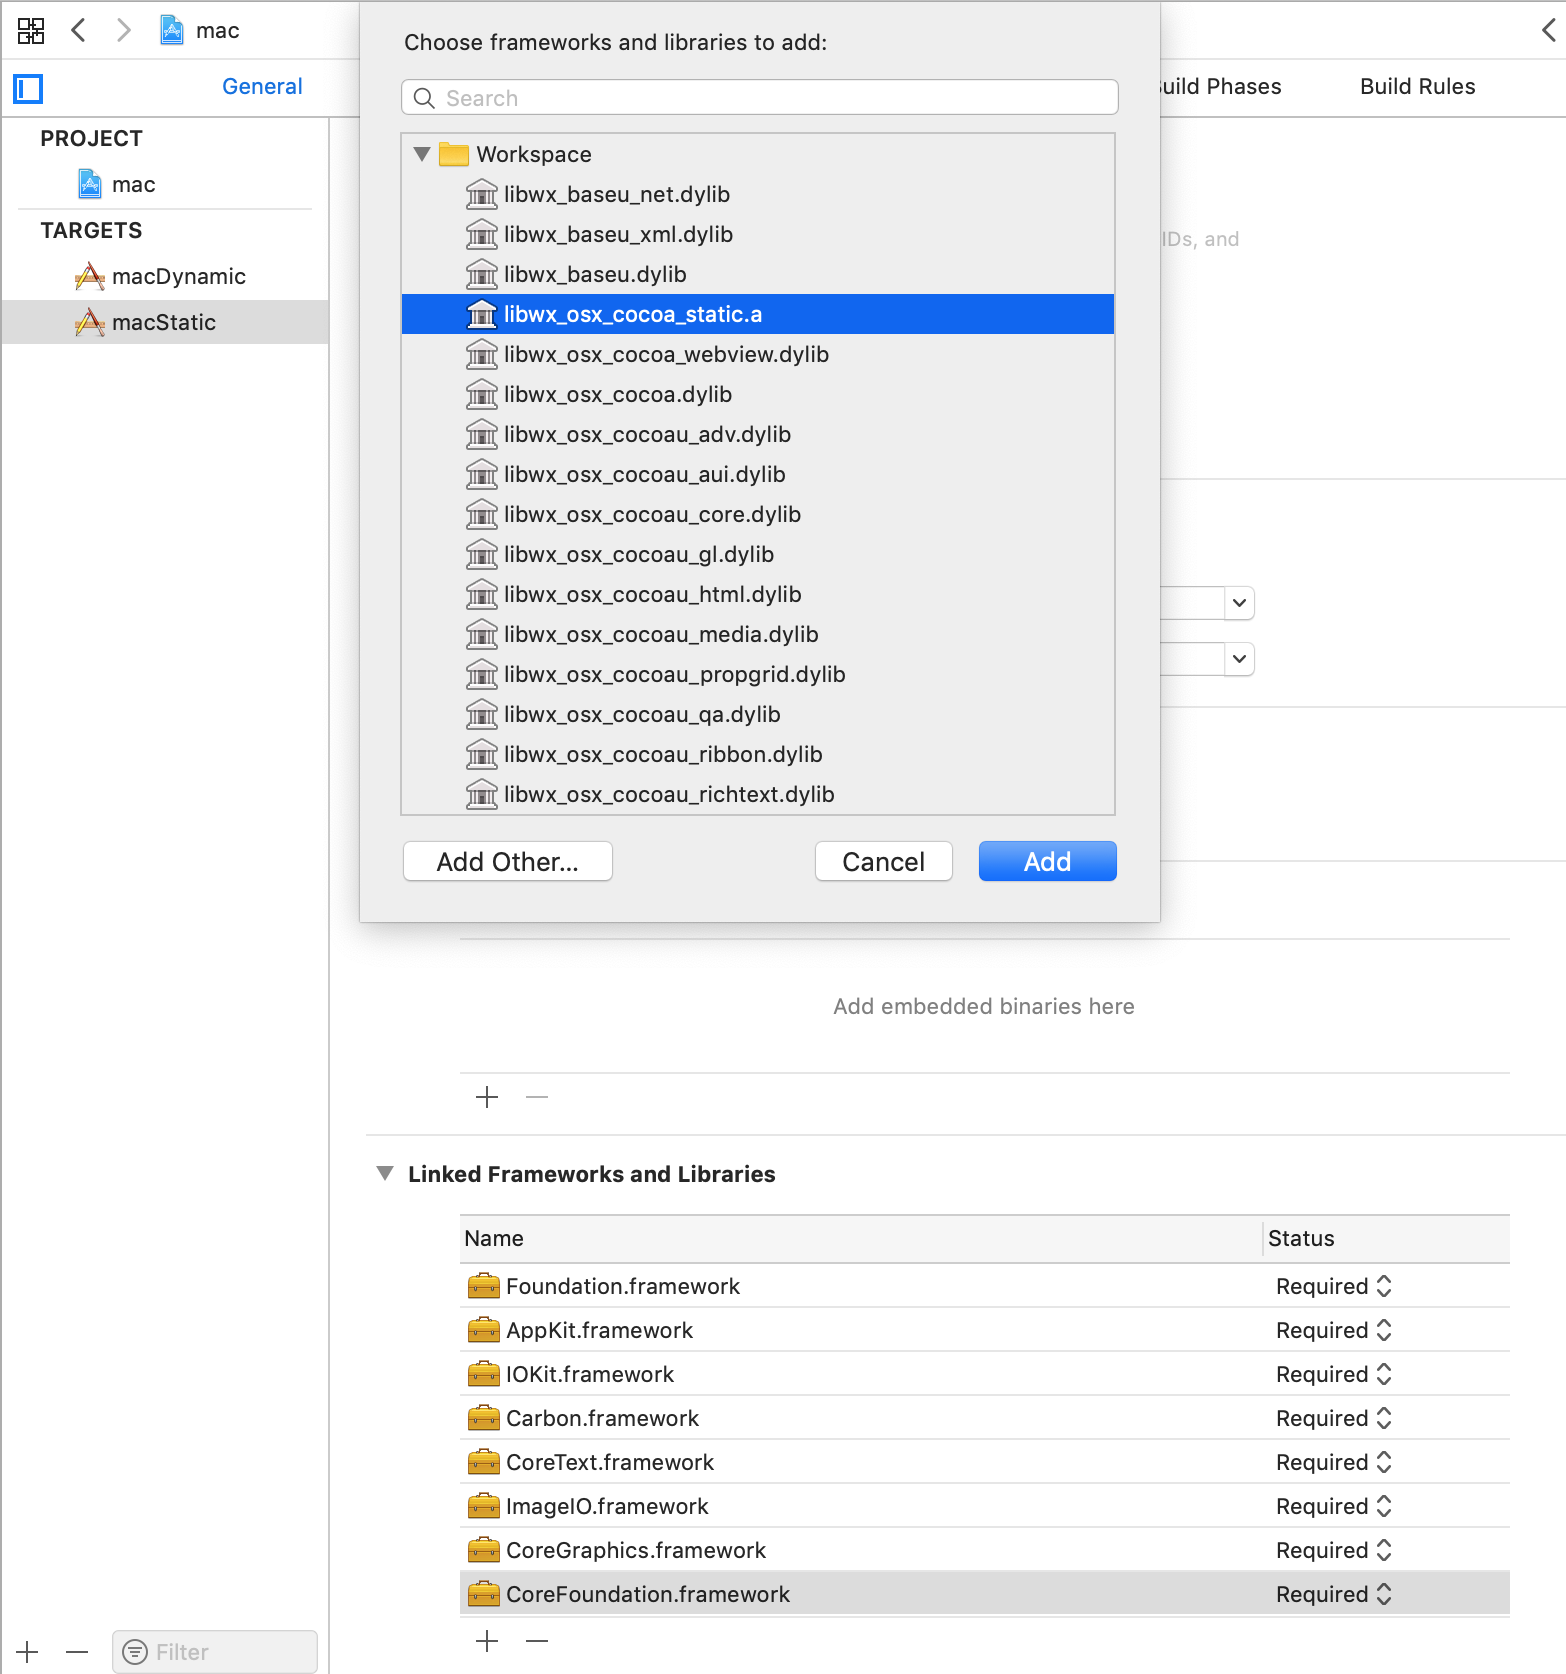Select the macDynamic target icon
The height and width of the screenshot is (1674, 1566).
coord(90,276)
